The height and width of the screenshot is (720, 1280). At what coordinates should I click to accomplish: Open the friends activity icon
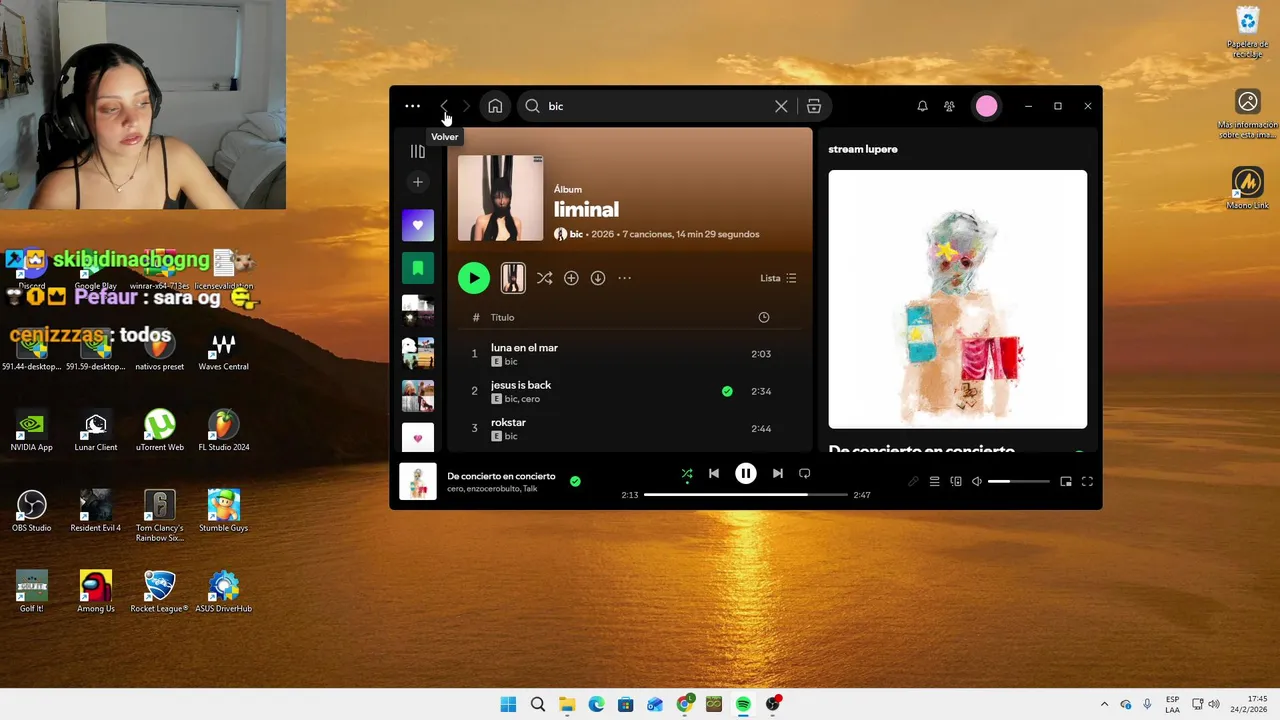tap(949, 106)
